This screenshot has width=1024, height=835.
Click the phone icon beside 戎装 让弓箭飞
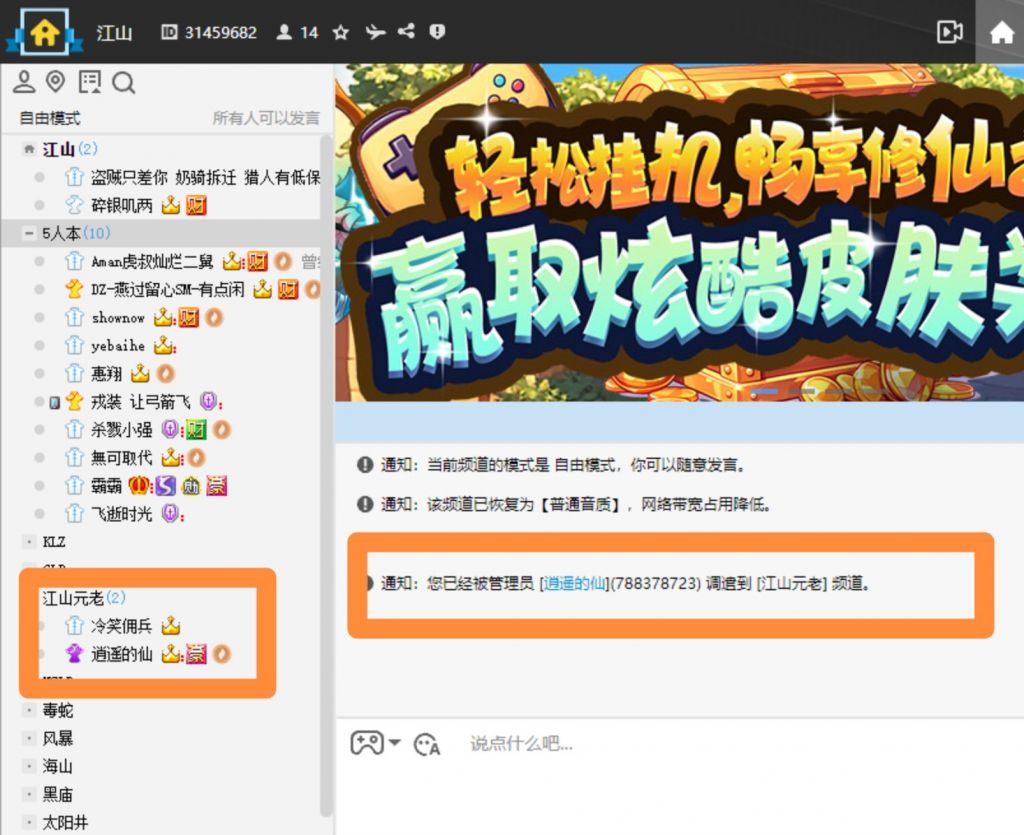(55, 402)
